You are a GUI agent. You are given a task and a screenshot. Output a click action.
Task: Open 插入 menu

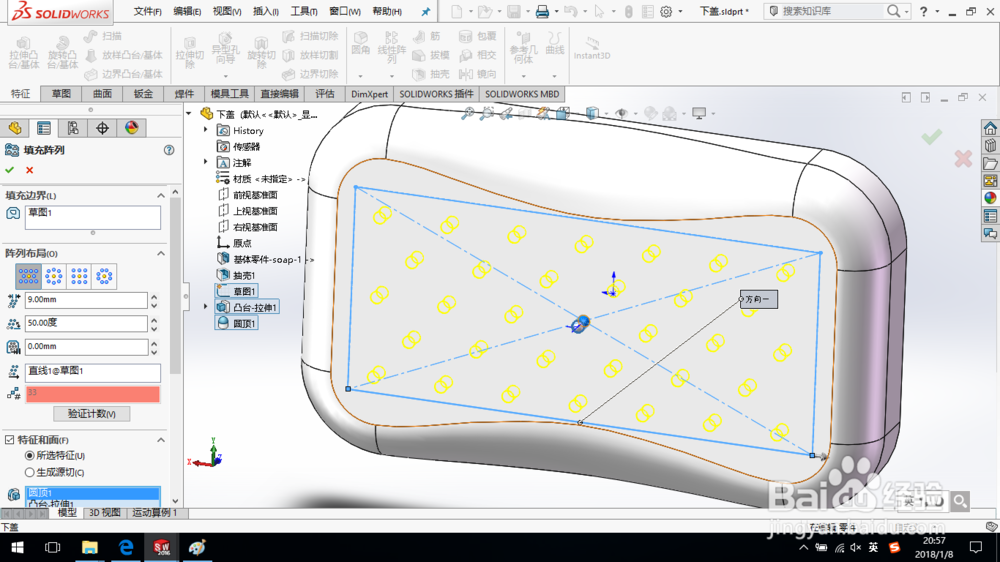click(265, 11)
